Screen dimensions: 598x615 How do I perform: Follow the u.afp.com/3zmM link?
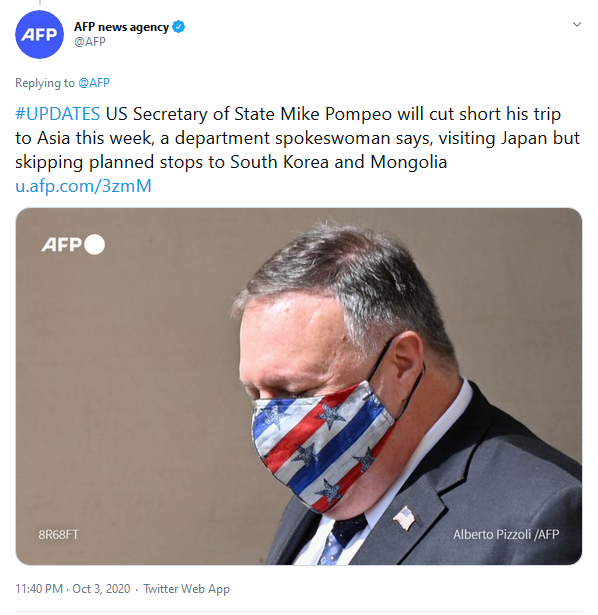(x=83, y=186)
